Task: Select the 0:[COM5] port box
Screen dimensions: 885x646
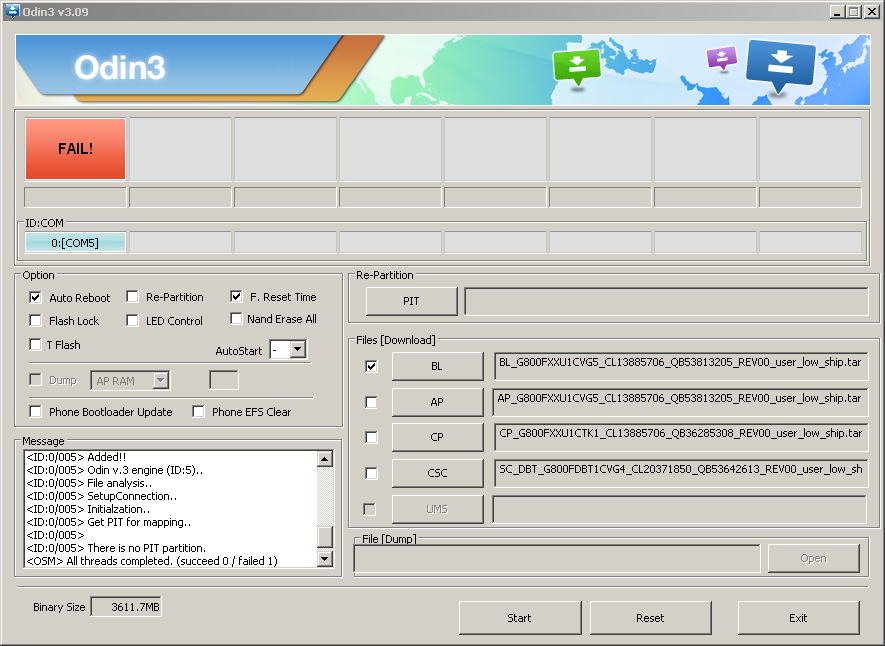Action: point(75,243)
